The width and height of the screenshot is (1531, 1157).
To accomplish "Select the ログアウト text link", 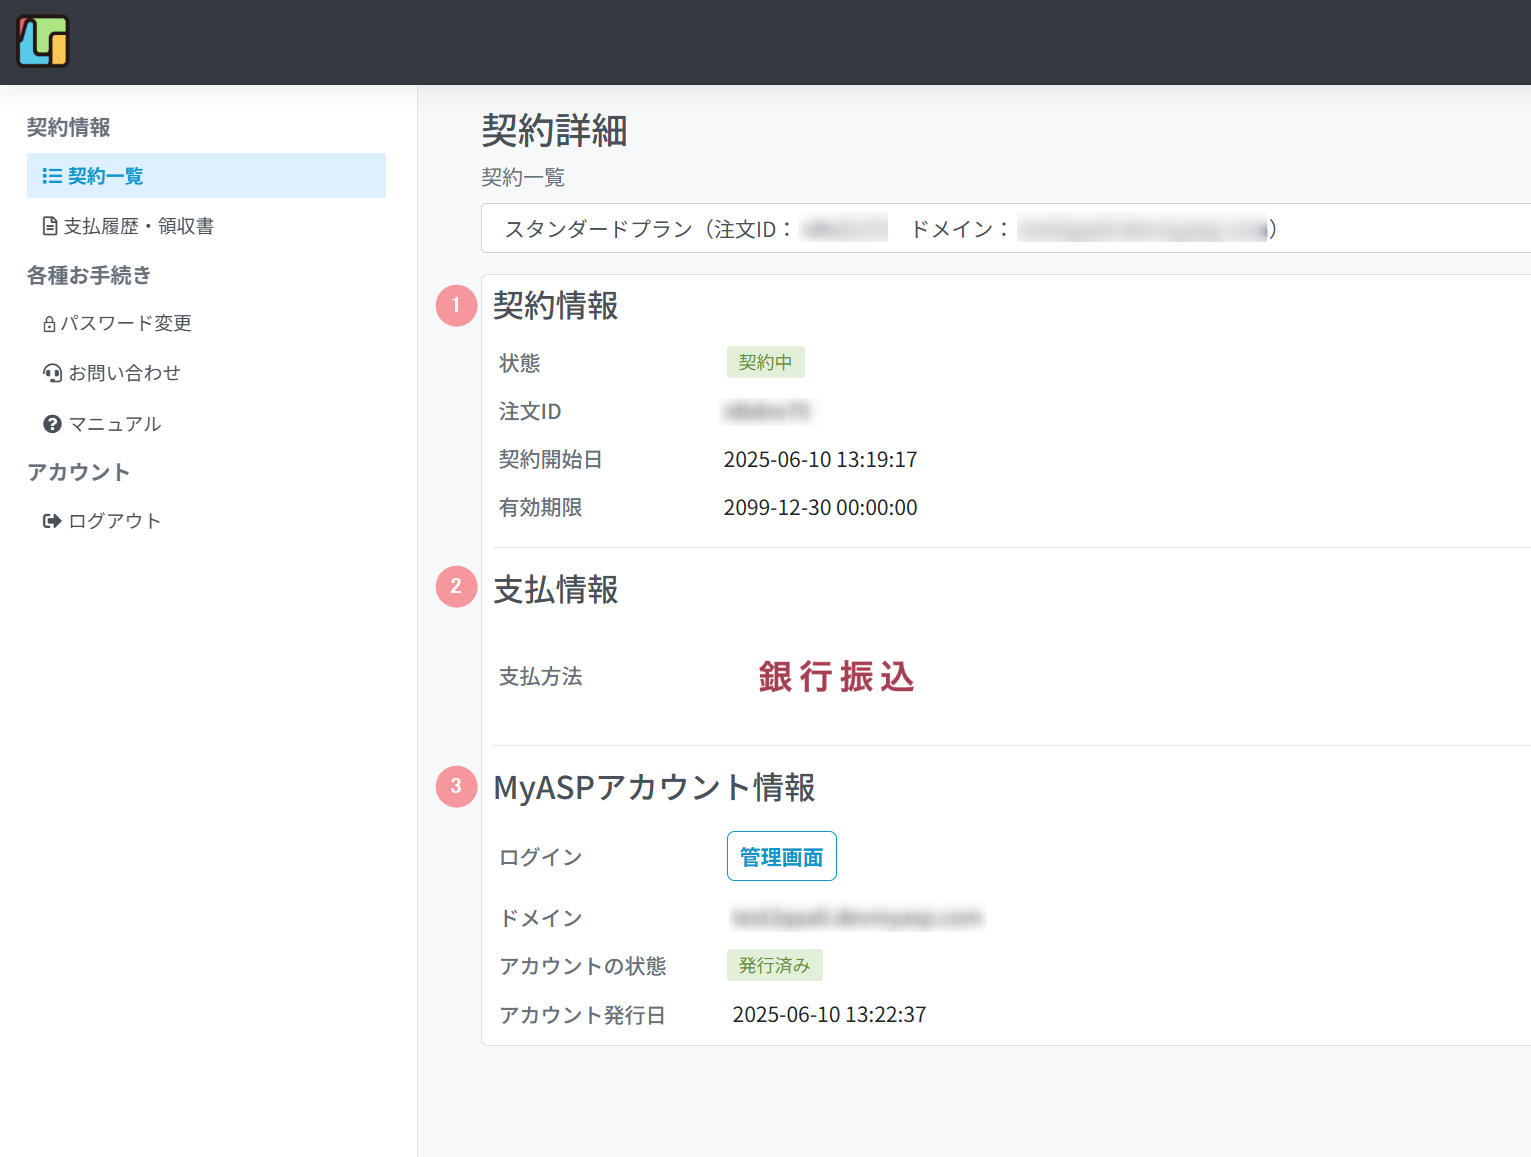I will tap(114, 521).
